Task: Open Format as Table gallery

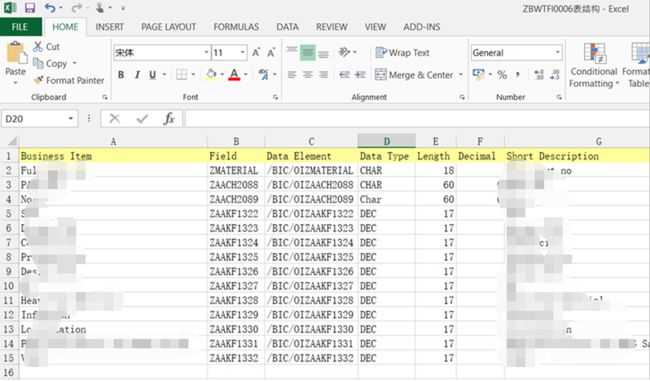Action: (x=636, y=65)
